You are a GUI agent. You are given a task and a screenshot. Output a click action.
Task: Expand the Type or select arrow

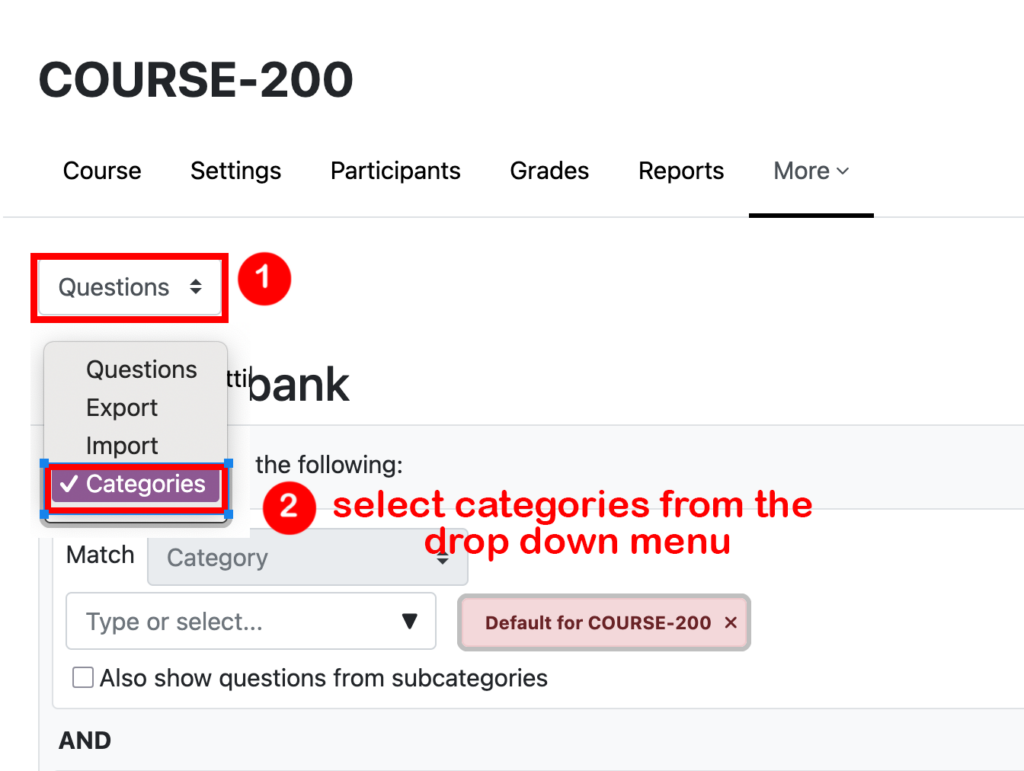click(409, 622)
